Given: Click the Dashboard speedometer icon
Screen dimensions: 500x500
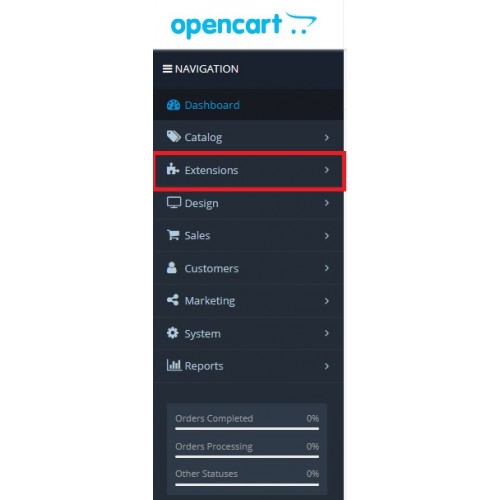Looking at the screenshot, I should point(173,105).
